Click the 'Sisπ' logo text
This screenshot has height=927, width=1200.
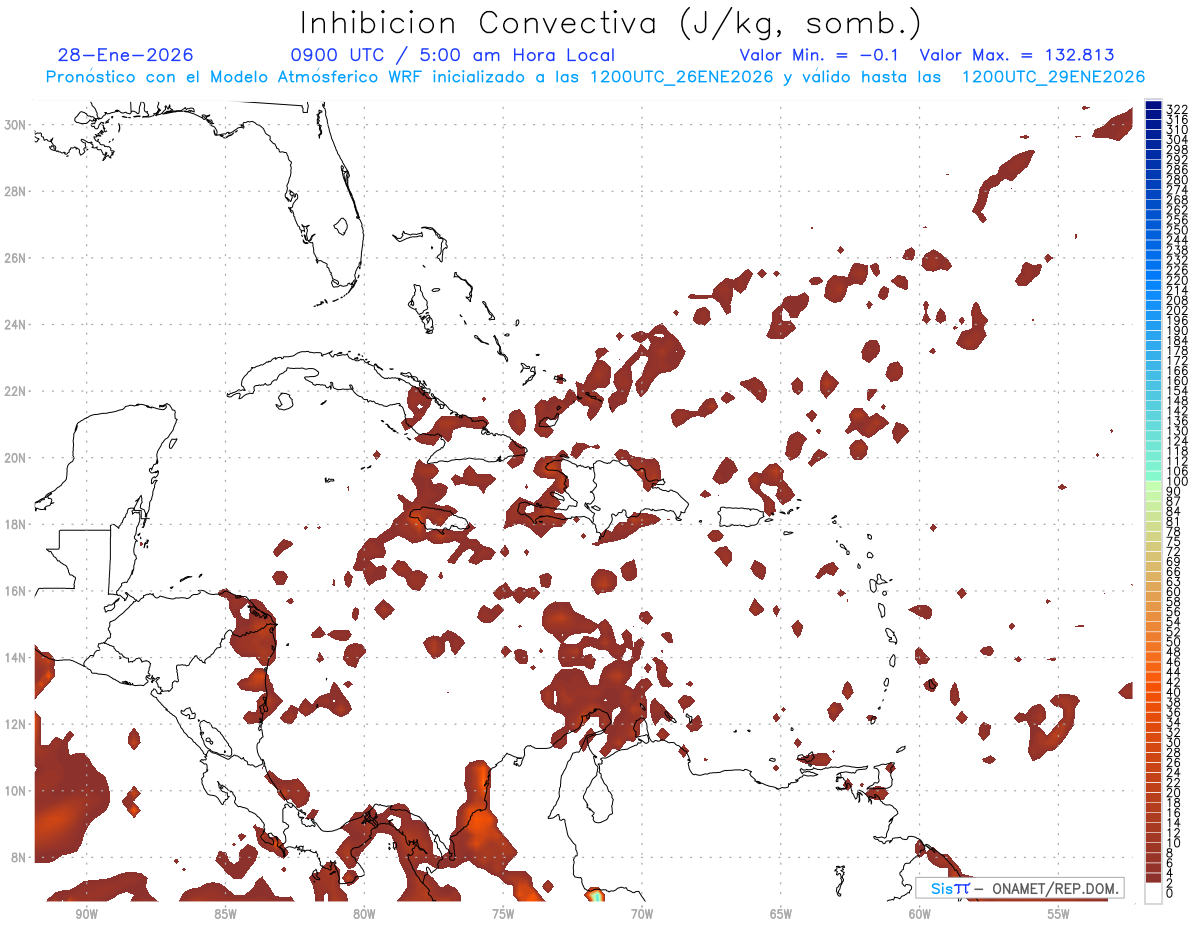950,888
